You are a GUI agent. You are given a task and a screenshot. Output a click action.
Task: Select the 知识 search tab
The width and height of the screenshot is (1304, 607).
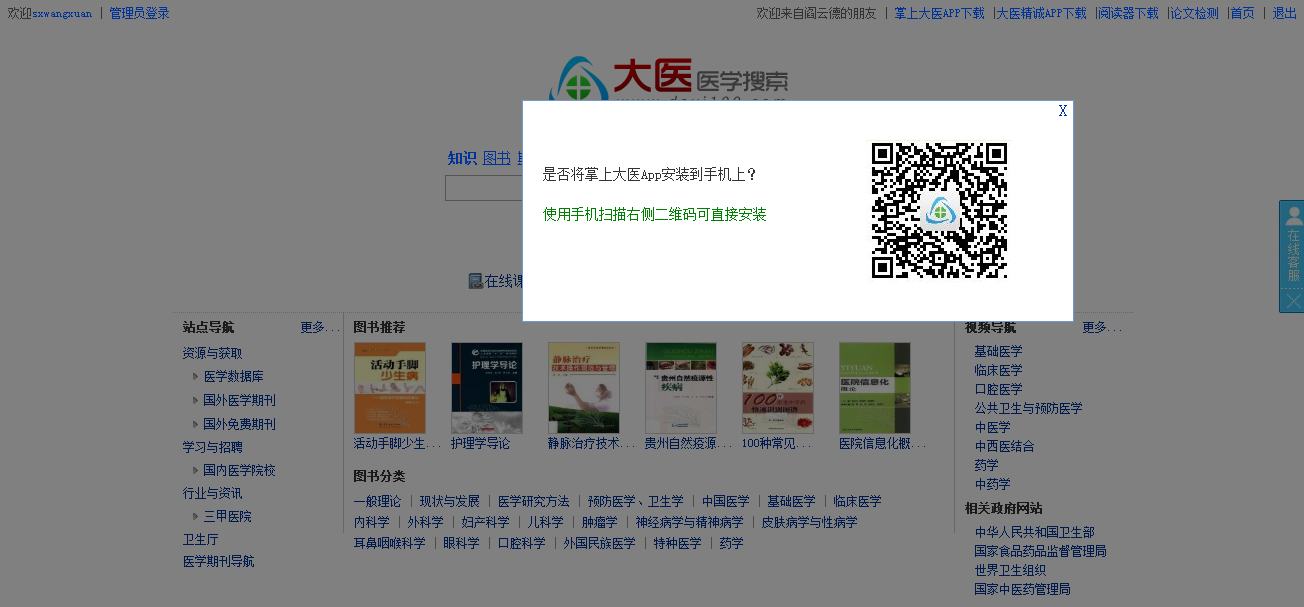[462, 158]
